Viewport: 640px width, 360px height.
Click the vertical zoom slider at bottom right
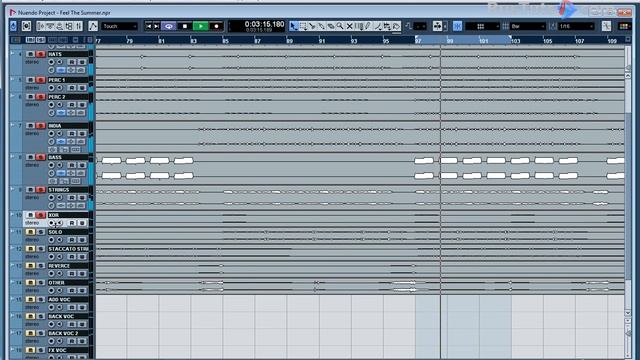point(628,333)
